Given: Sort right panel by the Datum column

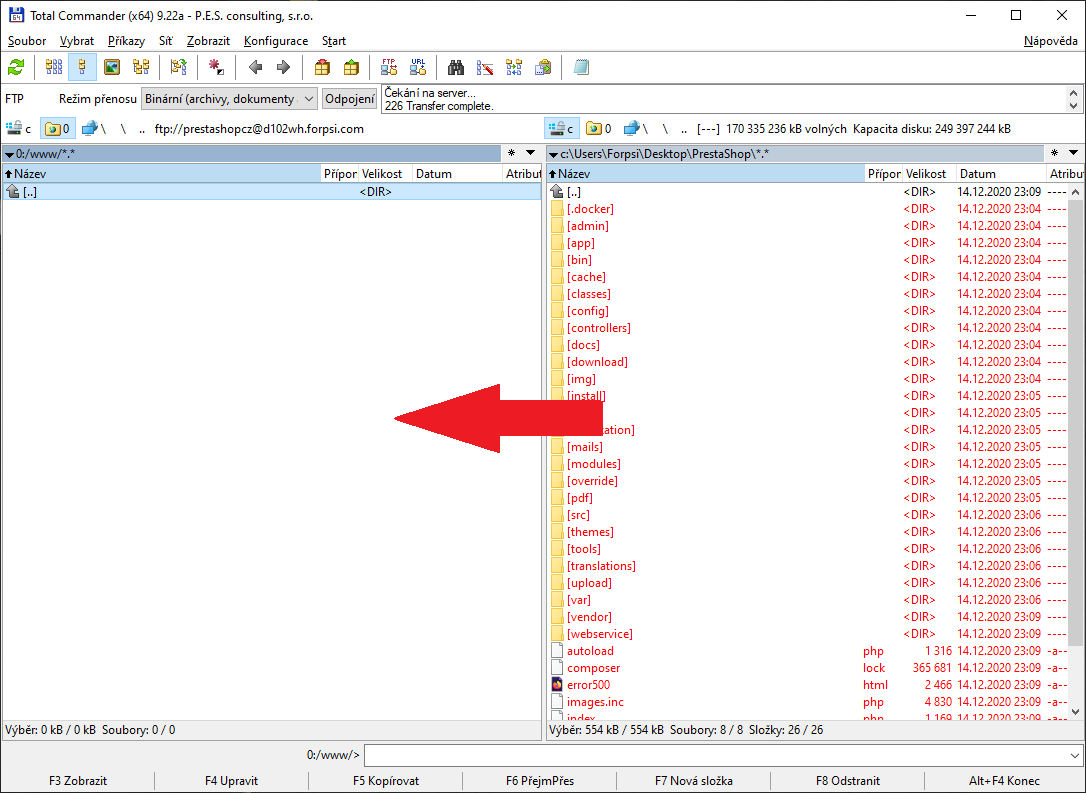Looking at the screenshot, I should pos(1000,174).
